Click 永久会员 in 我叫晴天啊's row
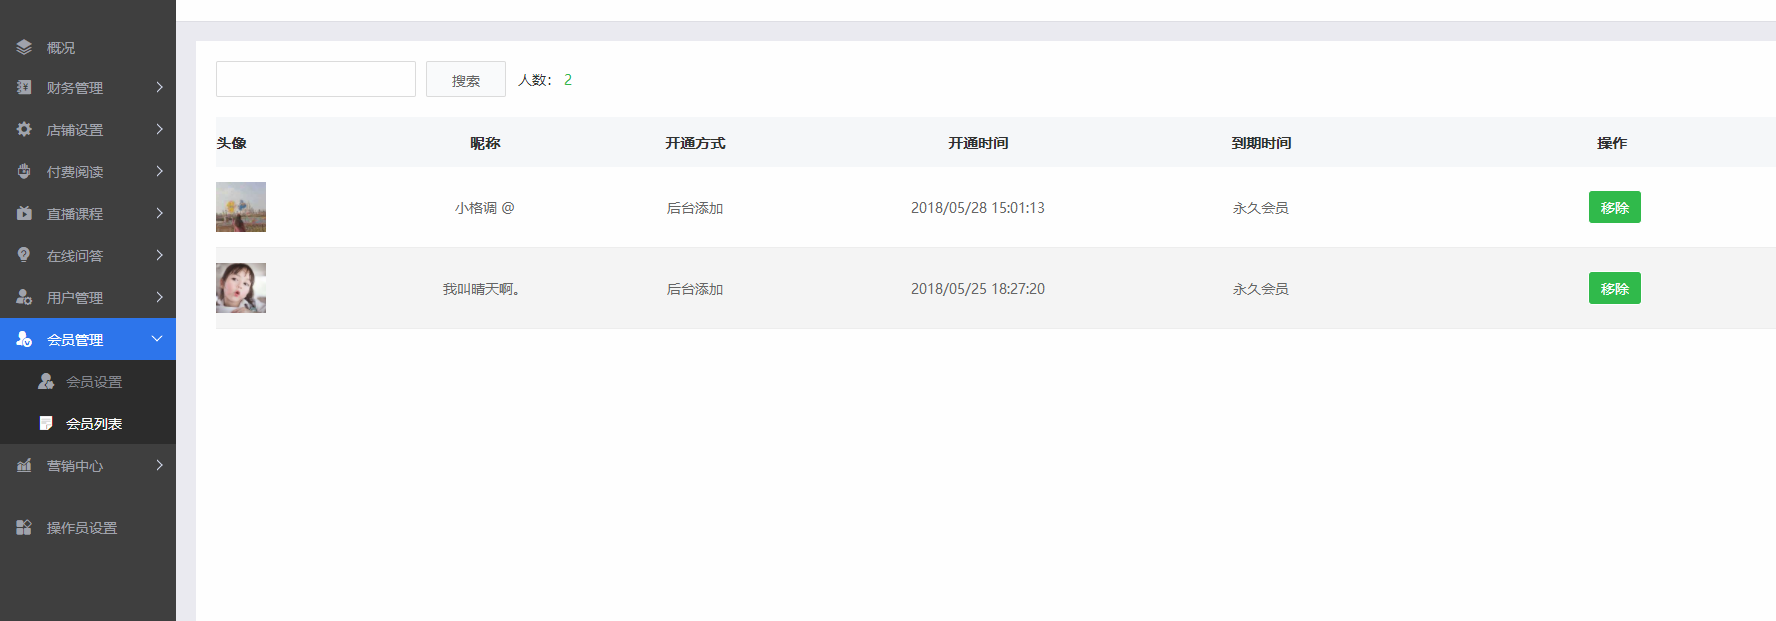This screenshot has width=1776, height=621. pos(1261,289)
